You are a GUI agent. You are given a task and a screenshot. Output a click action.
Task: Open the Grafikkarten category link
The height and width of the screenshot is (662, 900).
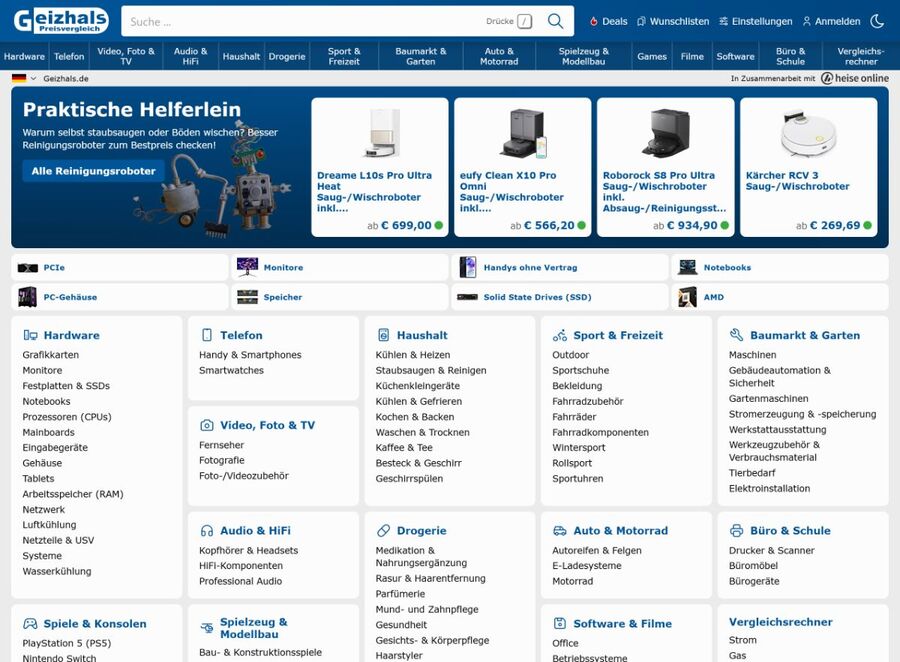click(51, 355)
